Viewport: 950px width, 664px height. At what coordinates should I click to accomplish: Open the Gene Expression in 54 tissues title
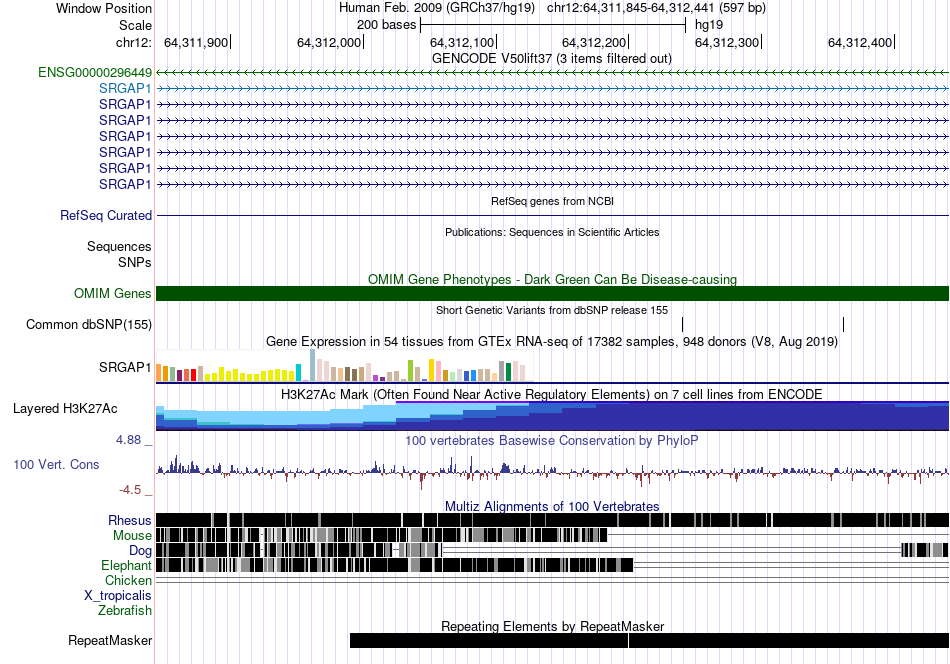coord(552,342)
